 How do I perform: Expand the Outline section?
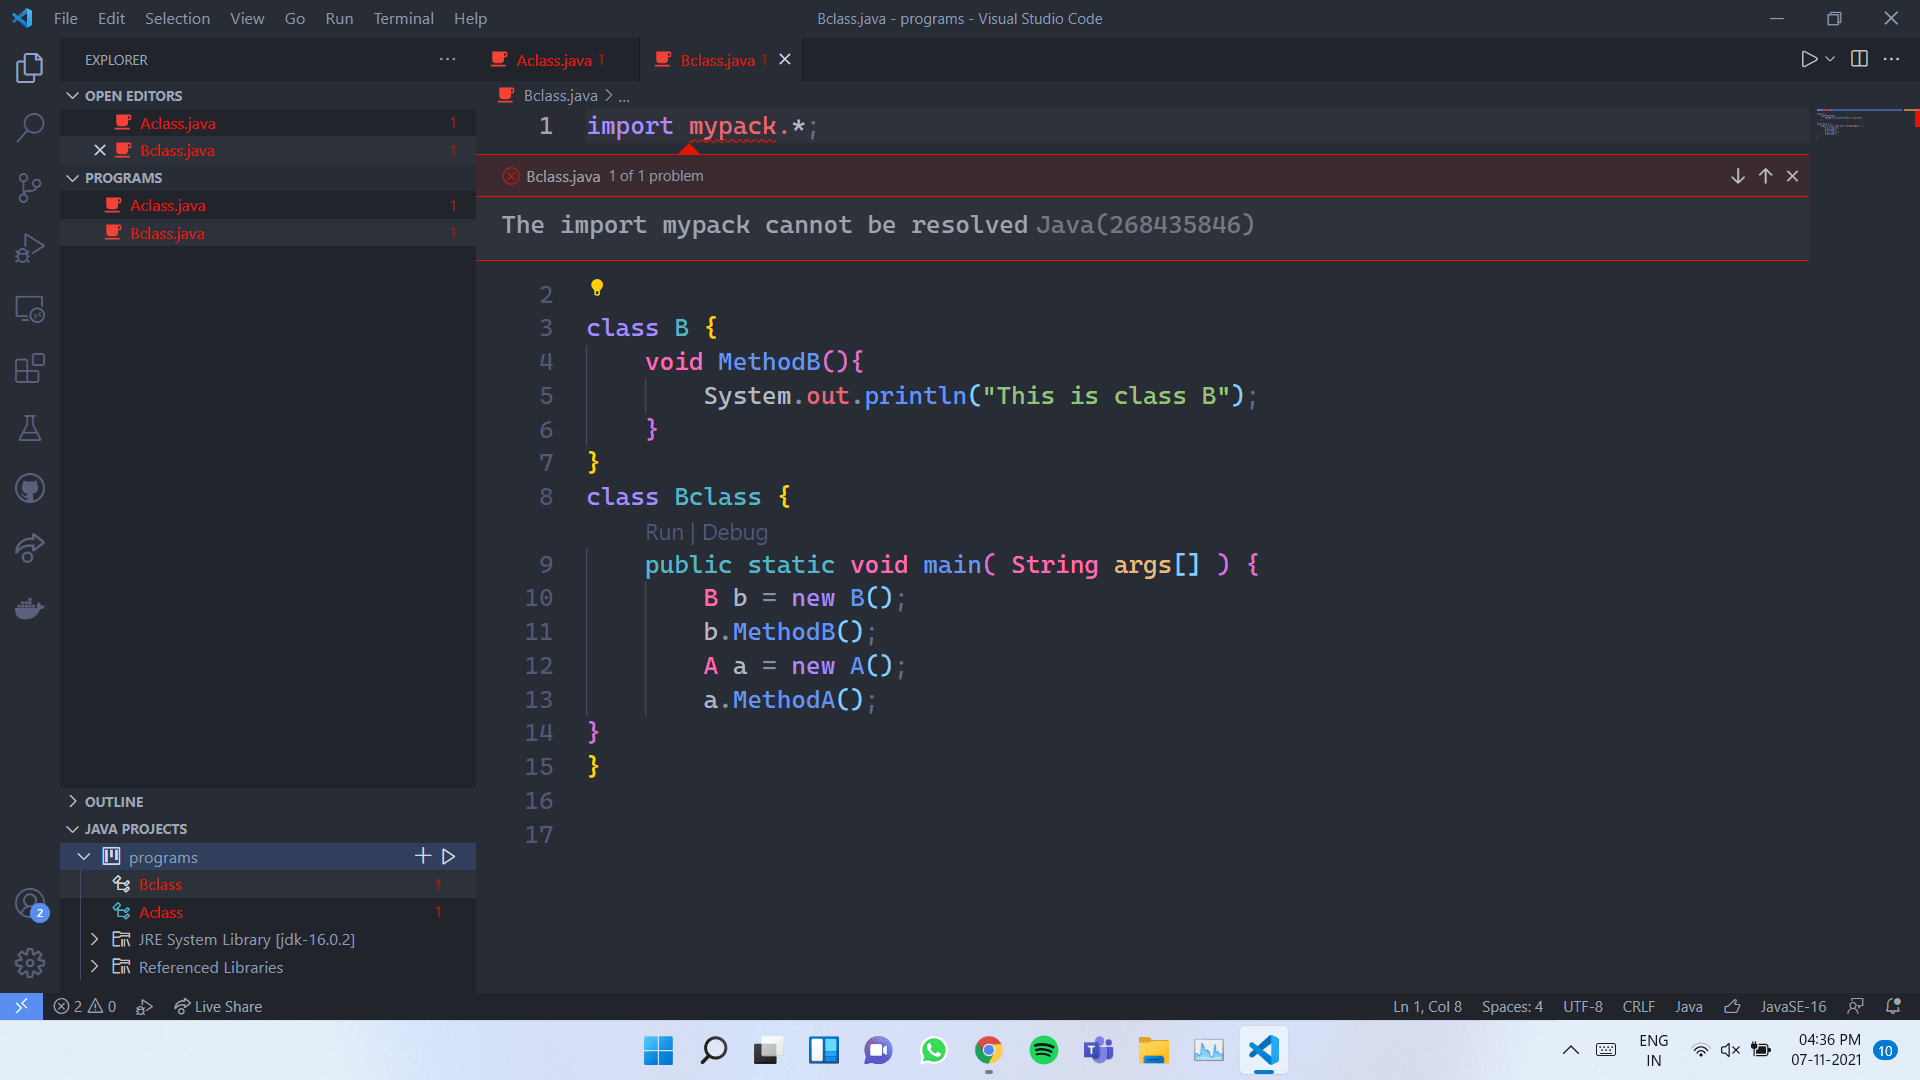pos(73,802)
